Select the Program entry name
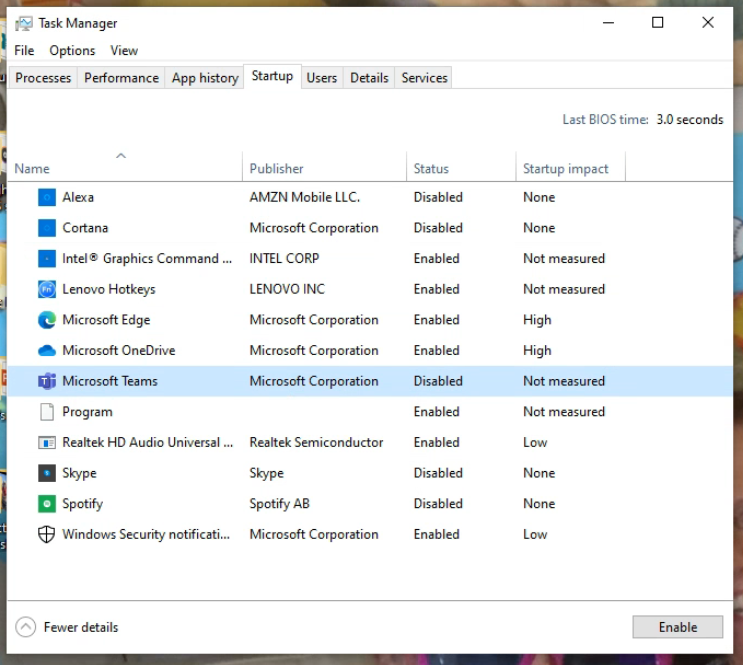Viewport: 743px width, 665px height. point(87,412)
